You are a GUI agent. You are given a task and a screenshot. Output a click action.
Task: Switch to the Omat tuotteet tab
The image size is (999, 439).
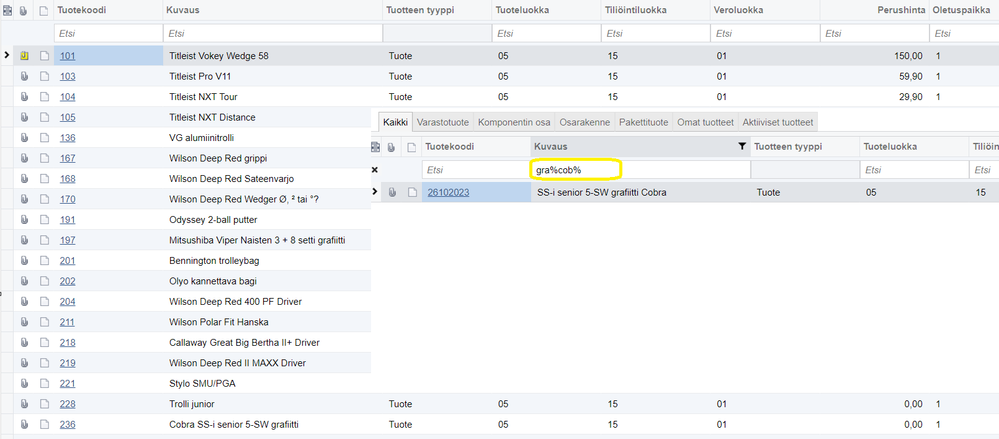tap(705, 122)
